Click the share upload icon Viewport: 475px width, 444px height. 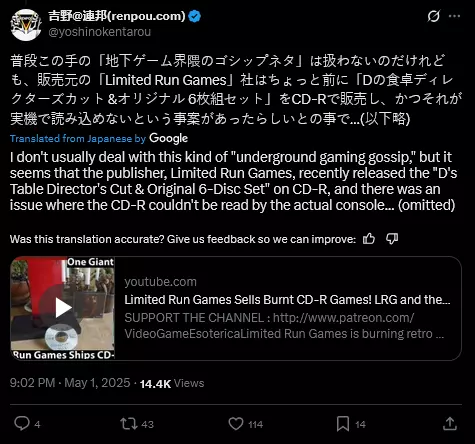pos(450,423)
